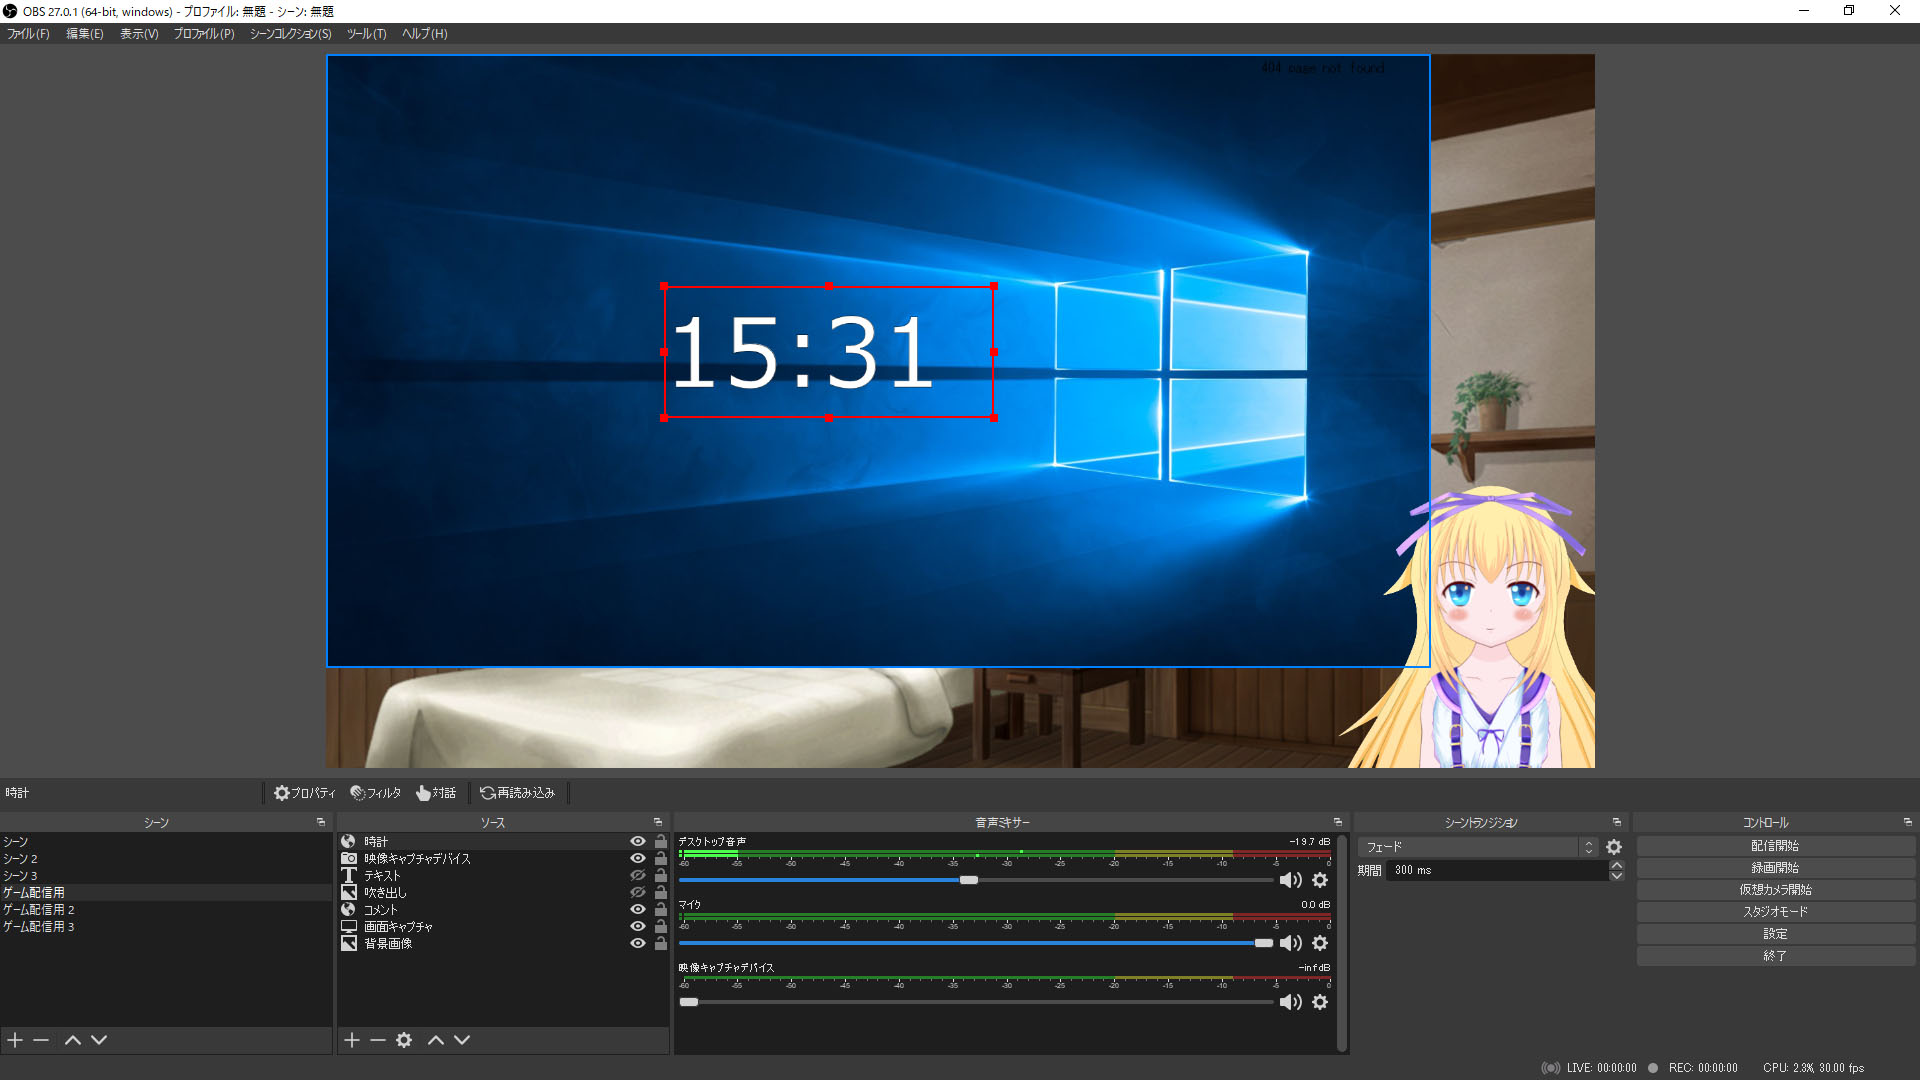This screenshot has width=1920, height=1080.
Task: Open the シーンコレクション(S) menu
Action: point(290,34)
